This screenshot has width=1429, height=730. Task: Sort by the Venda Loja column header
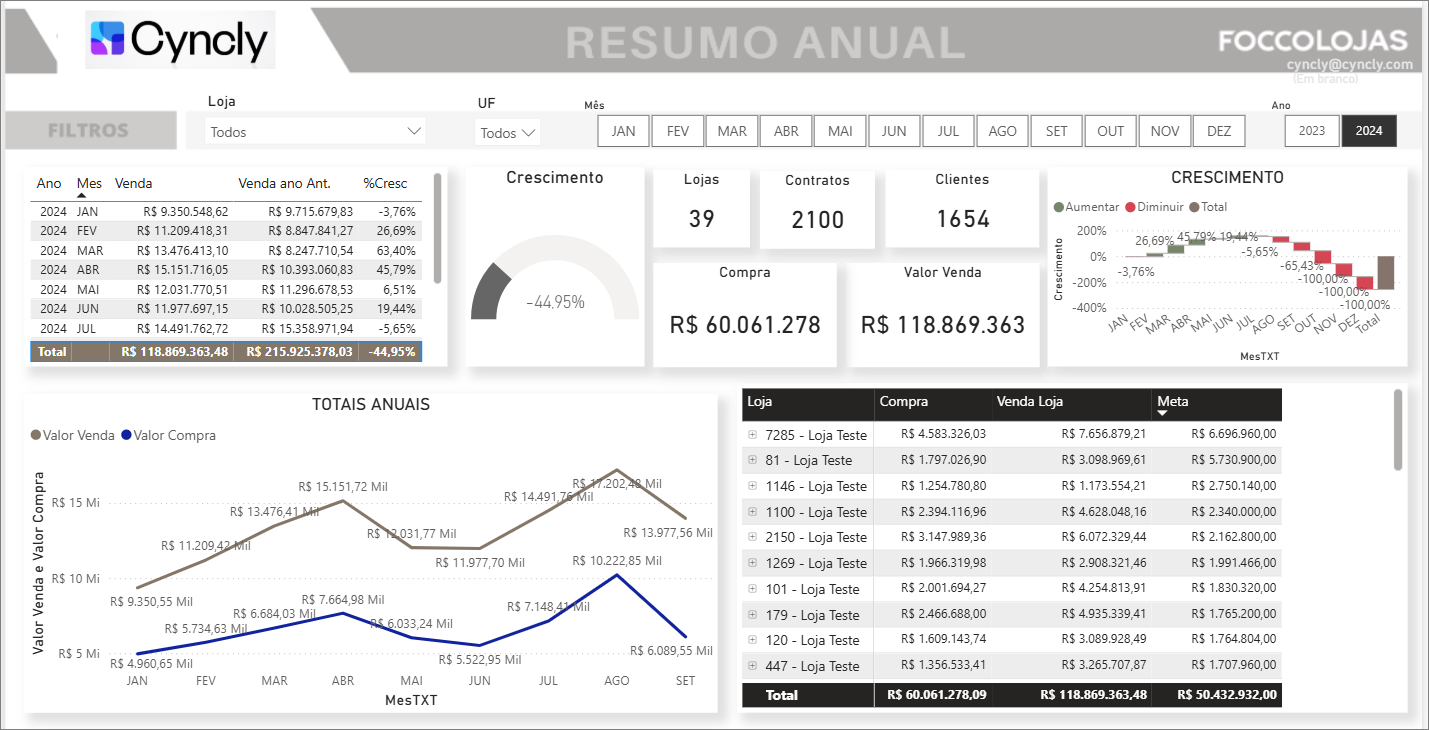1029,401
